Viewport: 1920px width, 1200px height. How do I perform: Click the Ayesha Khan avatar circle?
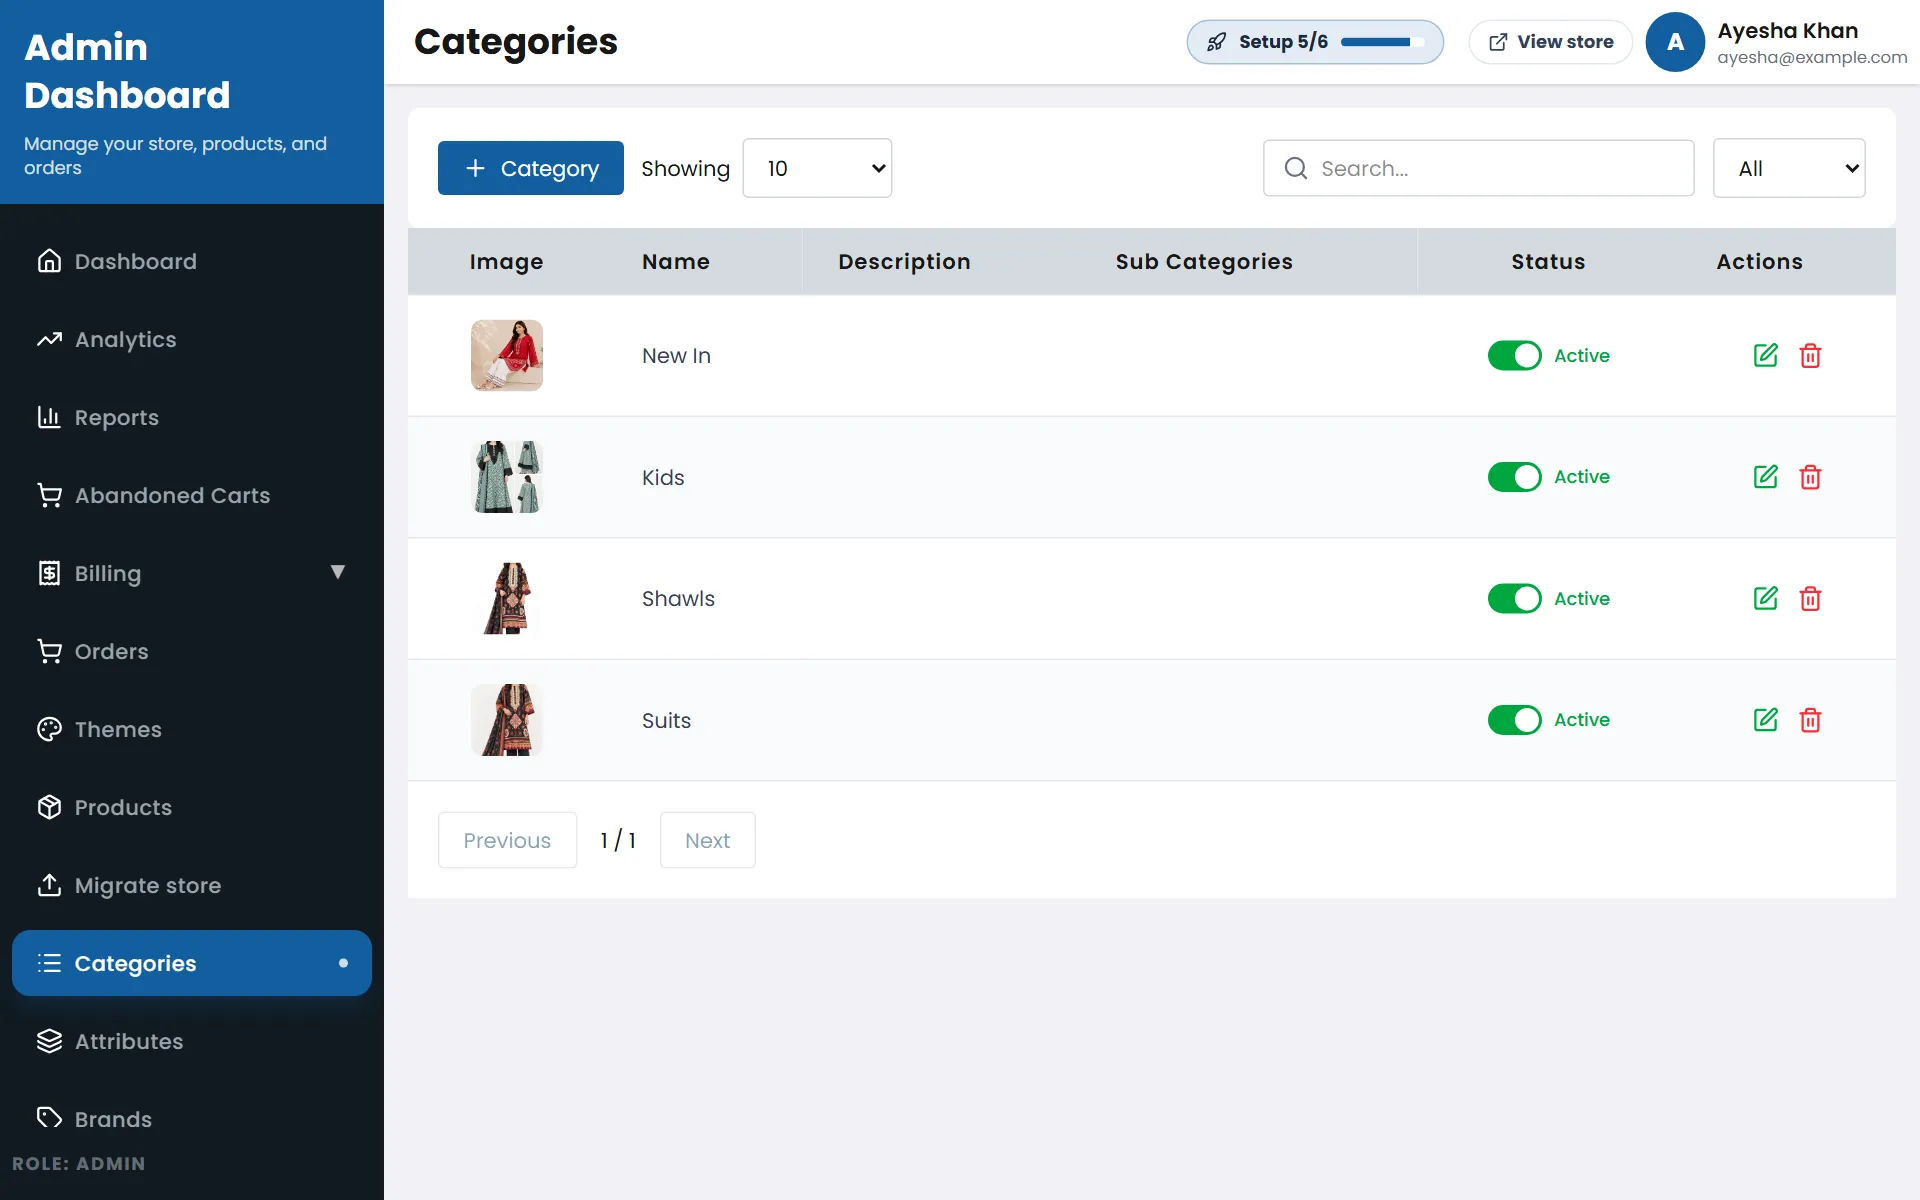pyautogui.click(x=1675, y=42)
